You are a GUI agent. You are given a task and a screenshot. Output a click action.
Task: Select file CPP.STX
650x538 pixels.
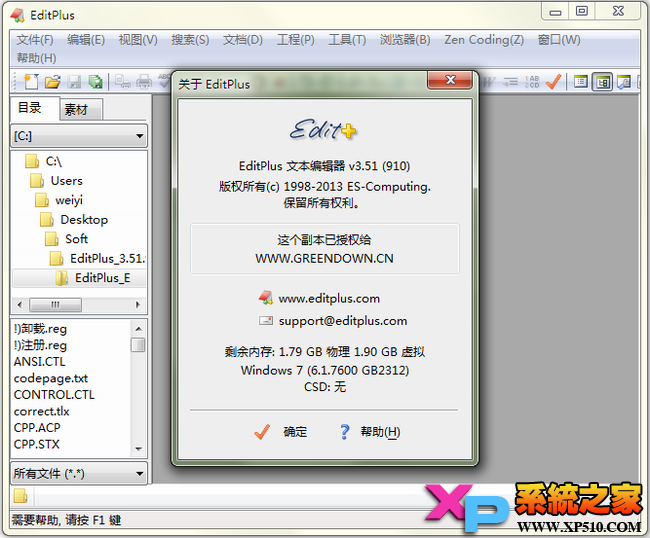(36, 444)
